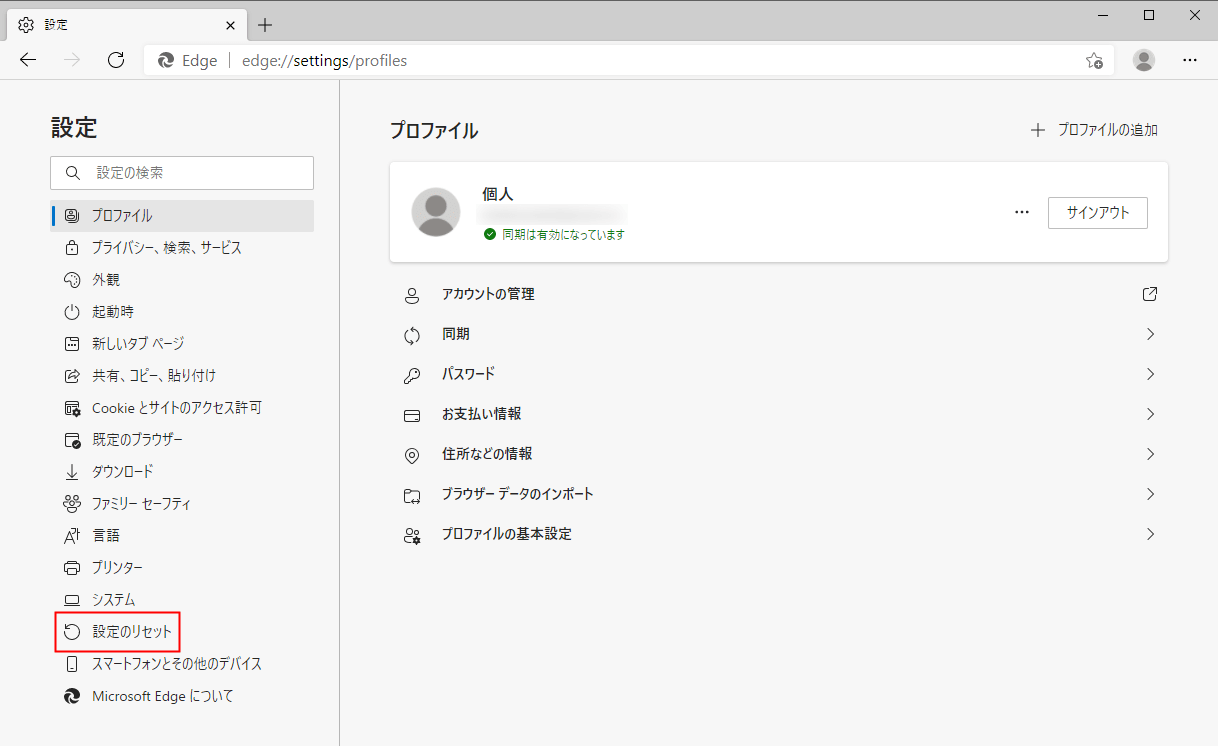
Task: Click the lock icon for プライバシー、検索、サービス
Action: click(72, 248)
